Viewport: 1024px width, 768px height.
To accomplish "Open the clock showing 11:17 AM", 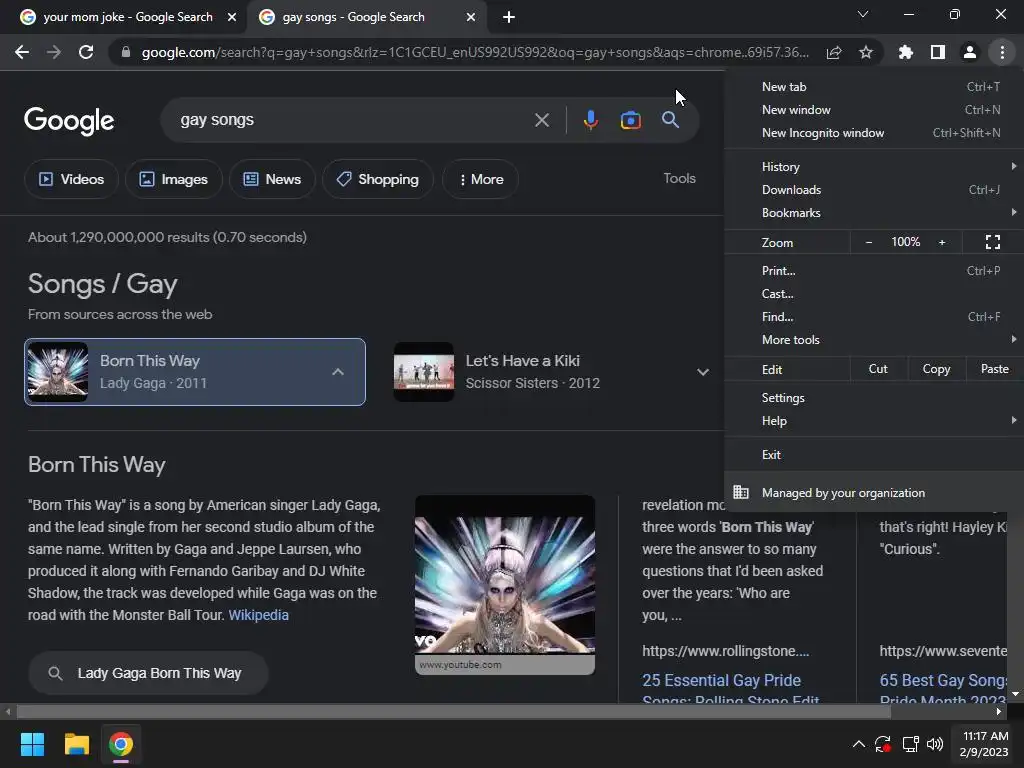I will (984, 744).
